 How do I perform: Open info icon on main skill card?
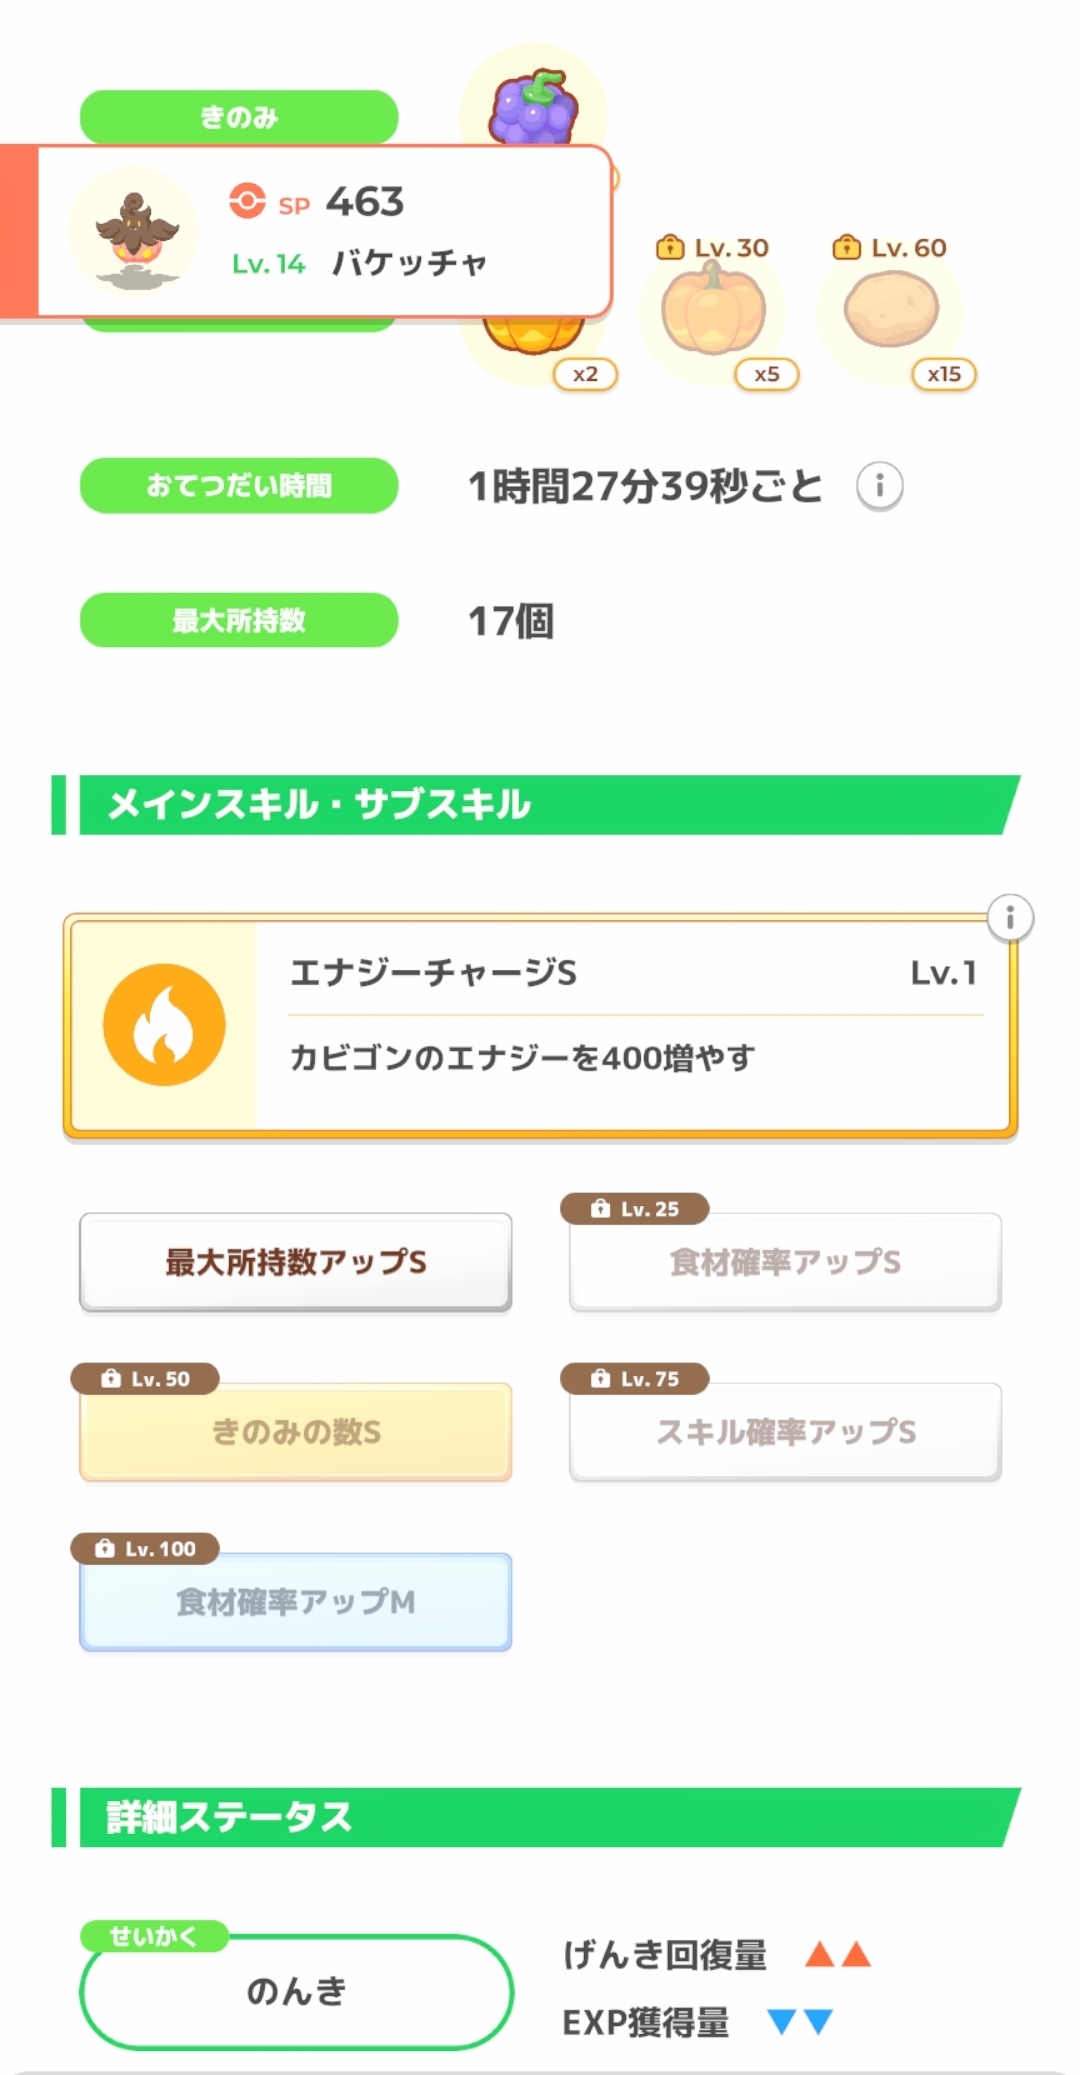(1010, 918)
